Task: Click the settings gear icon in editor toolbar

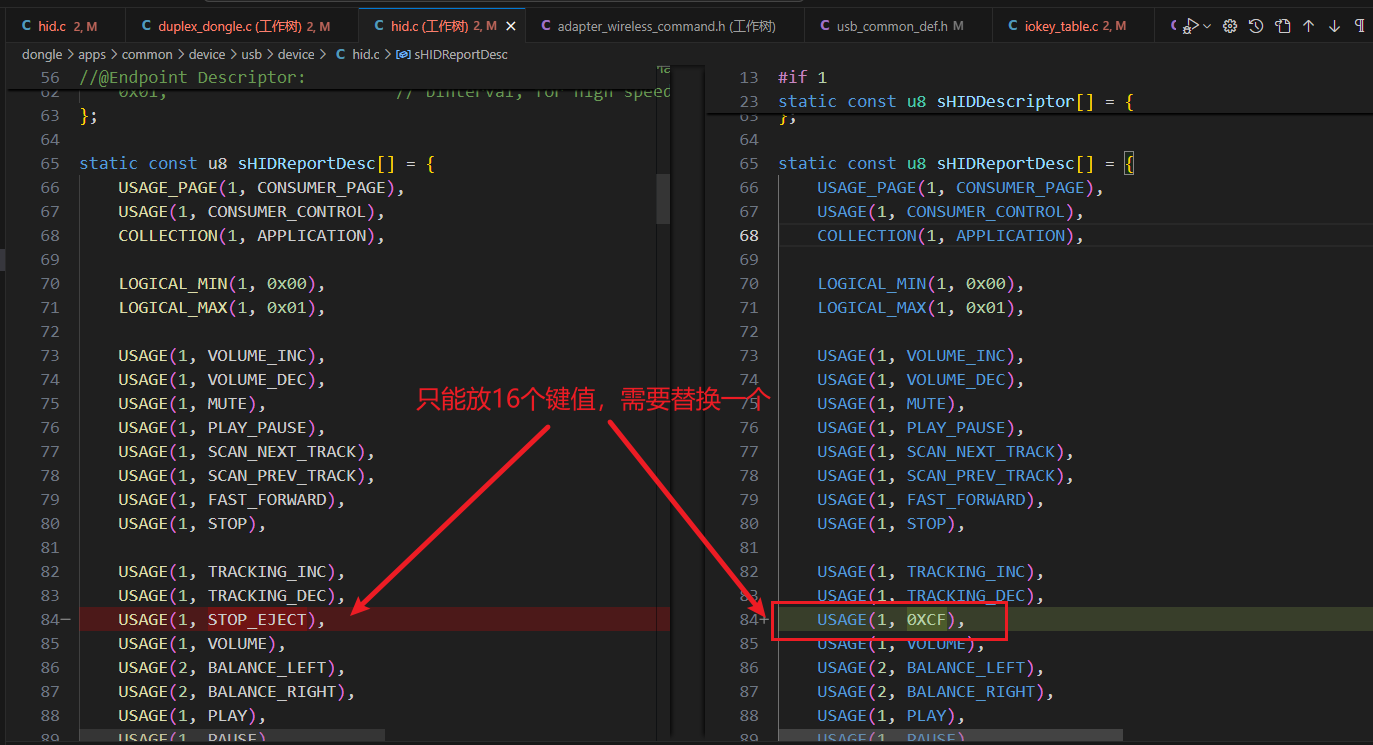Action: click(1230, 26)
